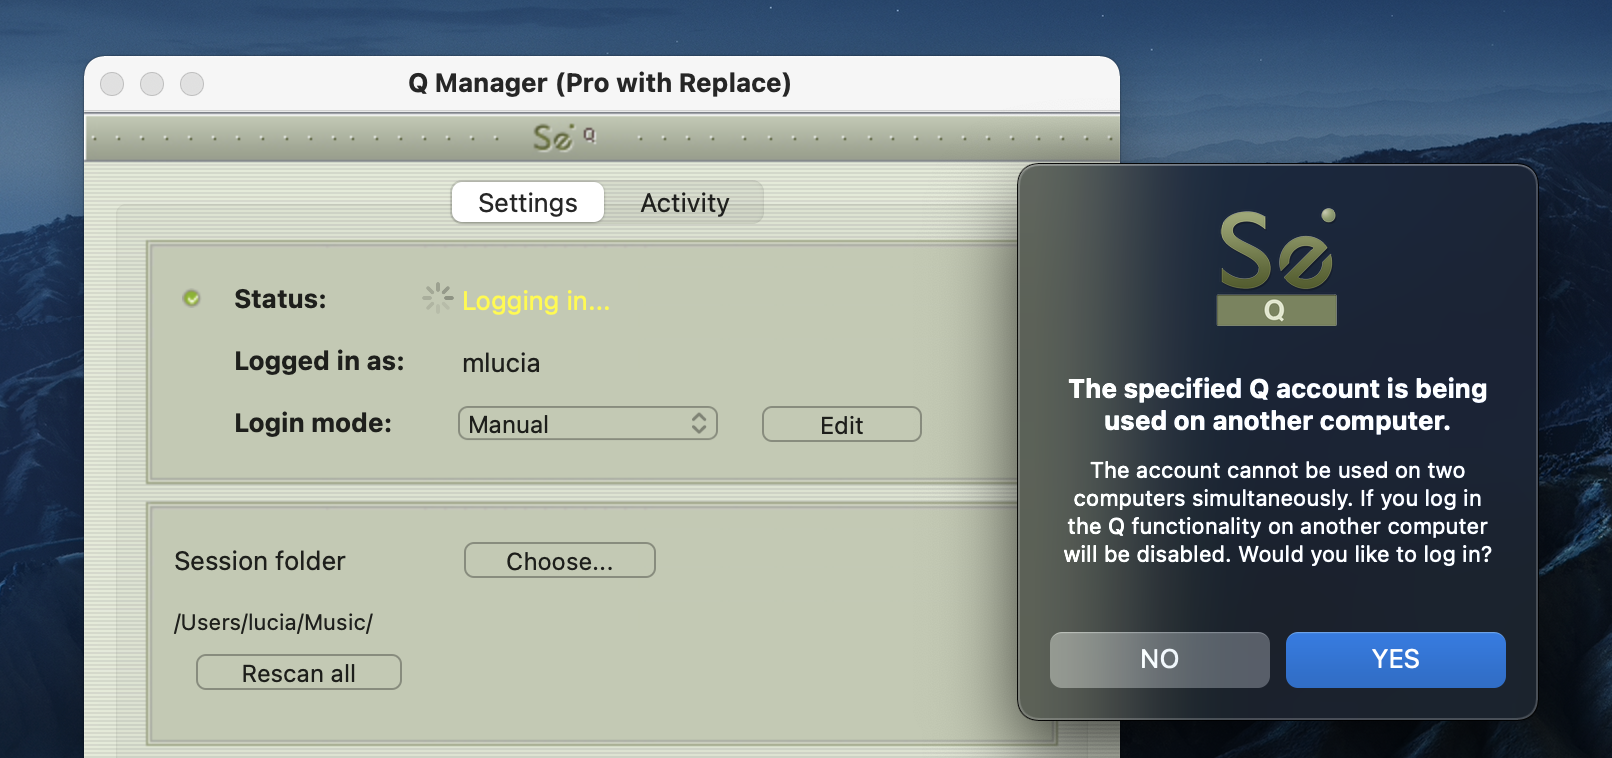Zoom the Q Manager window

pos(192,84)
